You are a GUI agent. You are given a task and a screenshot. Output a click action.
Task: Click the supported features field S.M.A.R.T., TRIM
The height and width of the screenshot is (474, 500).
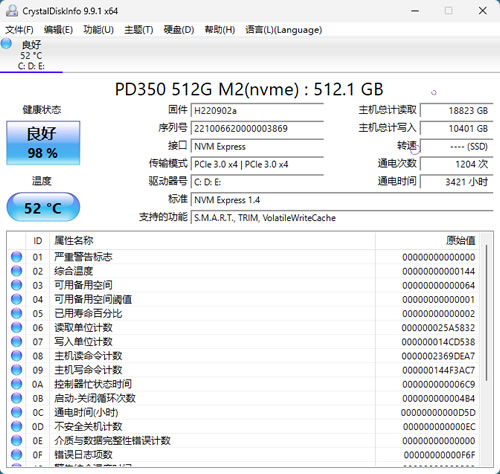(x=342, y=218)
